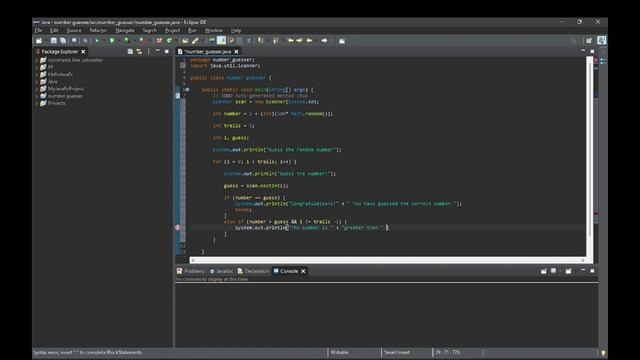Click the Pin Editor icon after Forward arrow

(x=342, y=41)
